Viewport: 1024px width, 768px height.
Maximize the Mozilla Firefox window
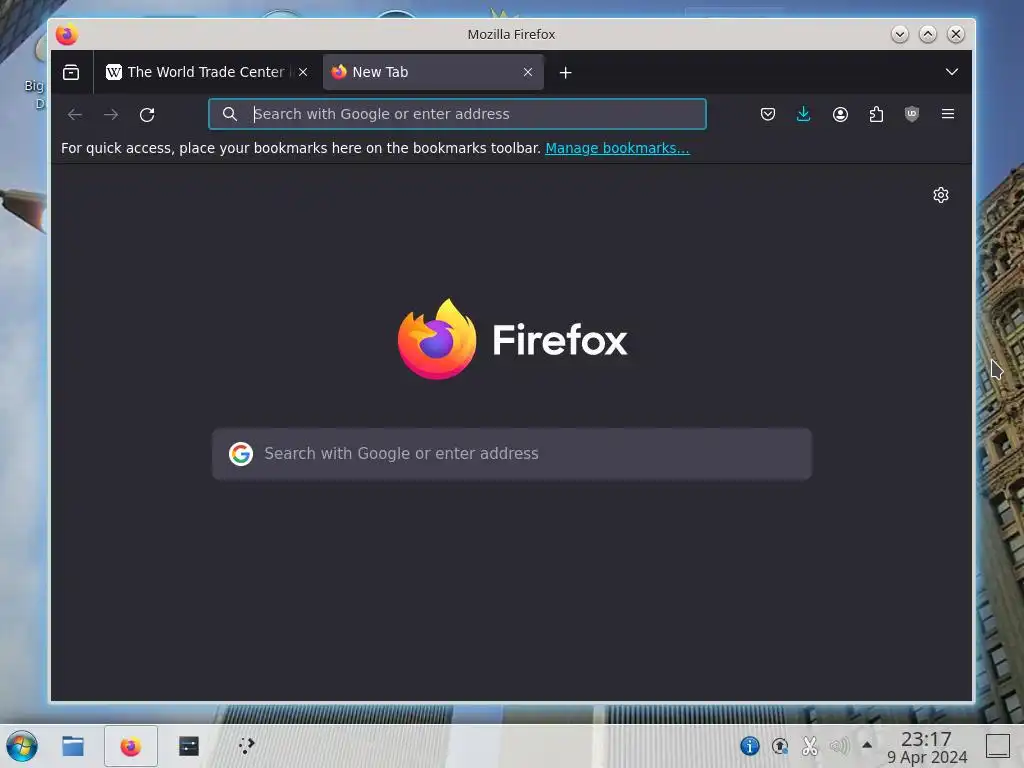pos(927,35)
